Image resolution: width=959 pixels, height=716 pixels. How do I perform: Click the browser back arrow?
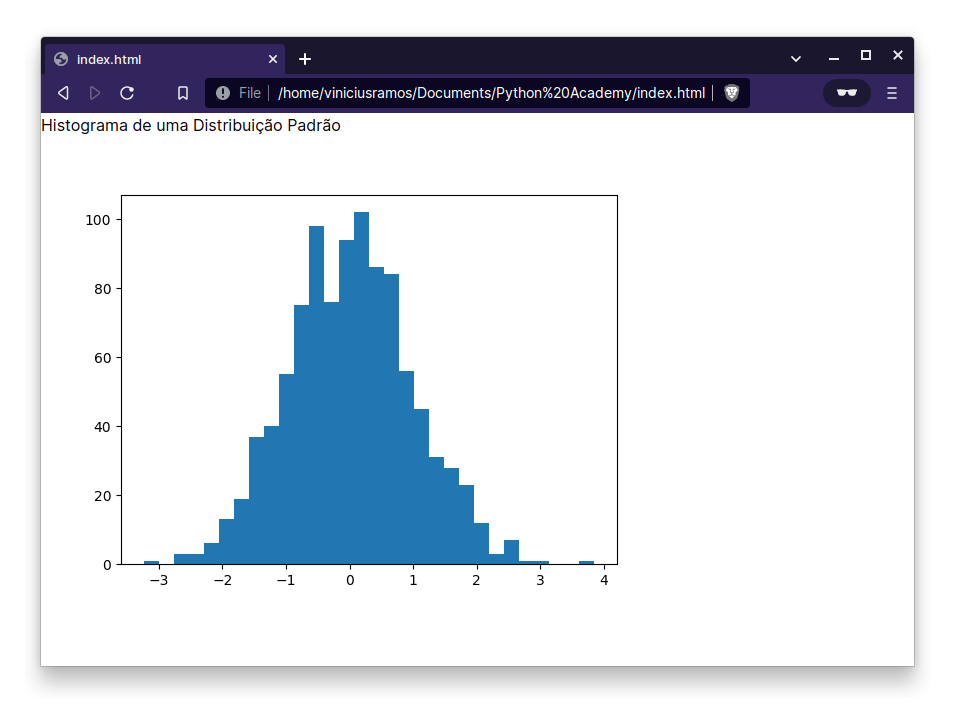(x=63, y=93)
